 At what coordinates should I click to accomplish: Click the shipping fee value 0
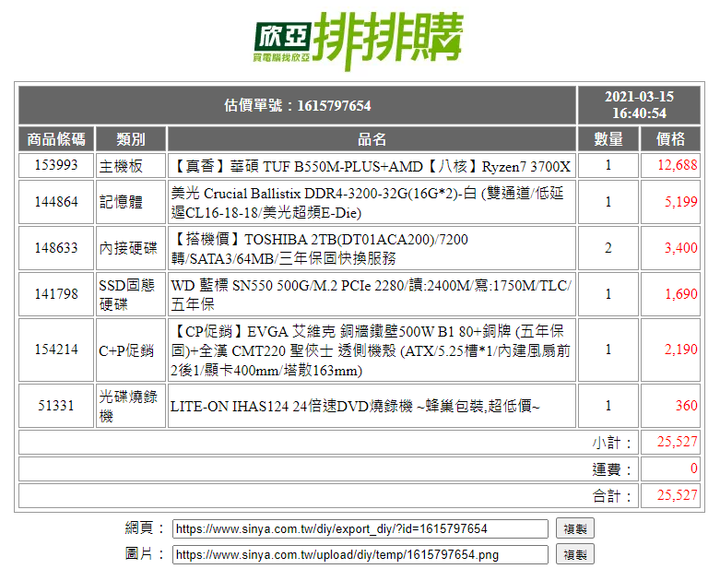(694, 468)
